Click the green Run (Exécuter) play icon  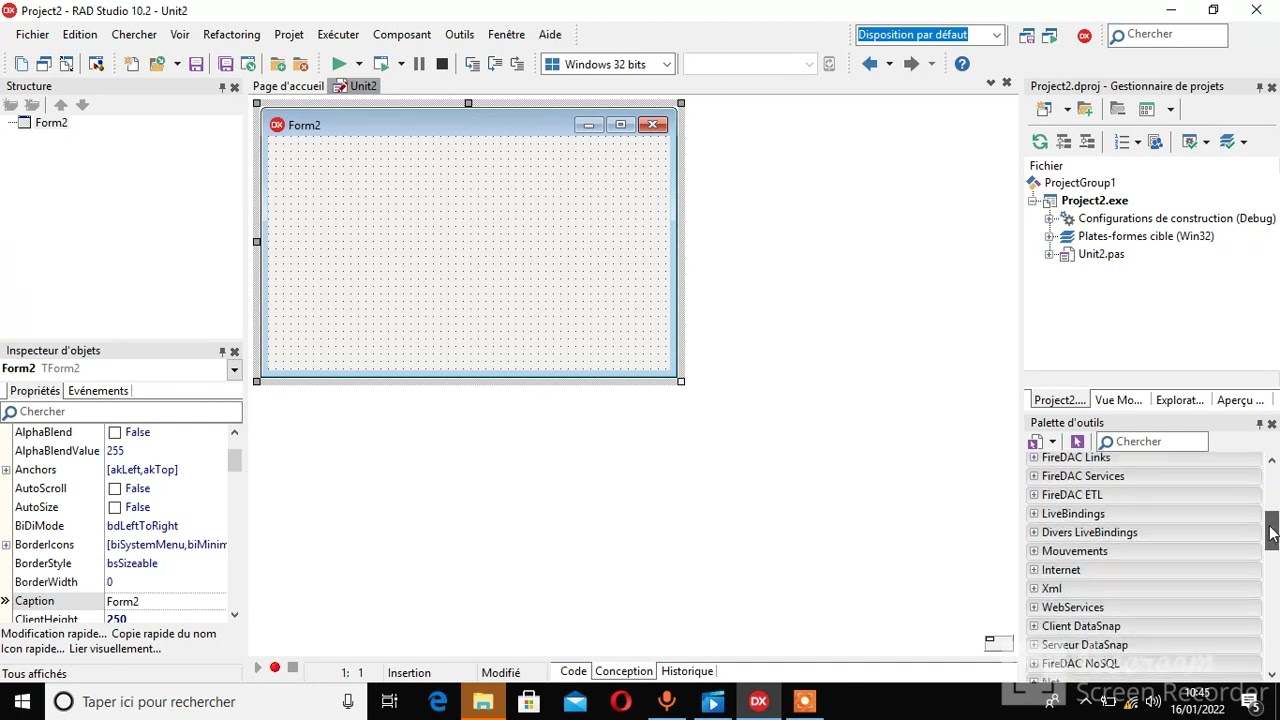[x=339, y=64]
